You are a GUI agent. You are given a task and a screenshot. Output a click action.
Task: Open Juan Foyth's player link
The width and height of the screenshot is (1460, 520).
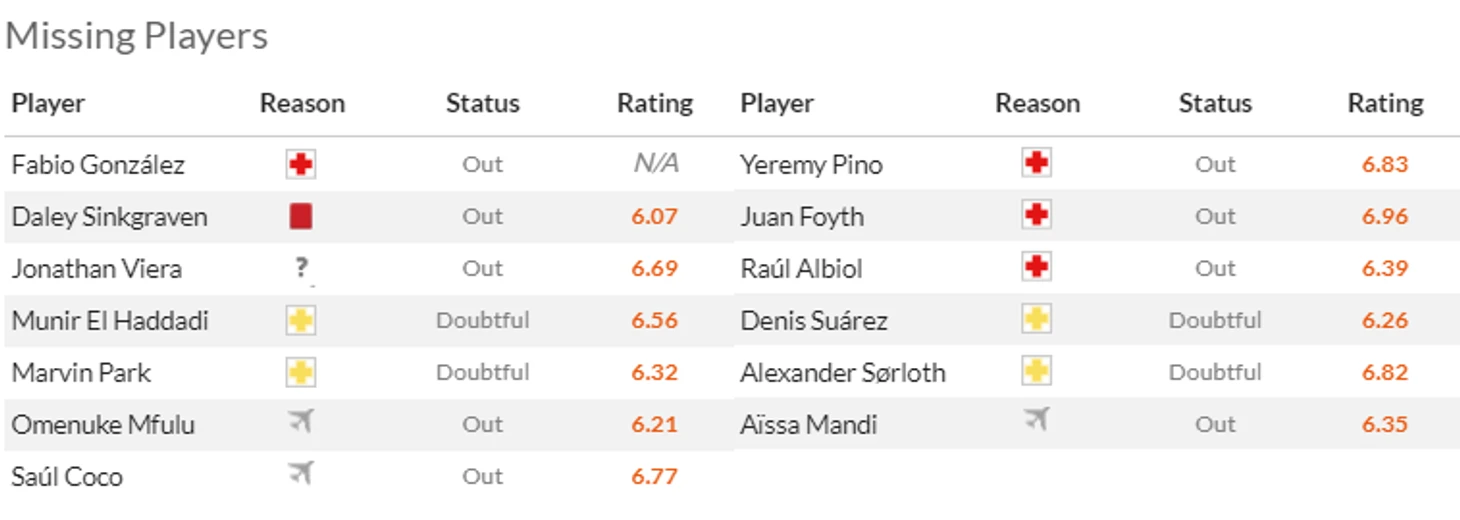pos(802,217)
